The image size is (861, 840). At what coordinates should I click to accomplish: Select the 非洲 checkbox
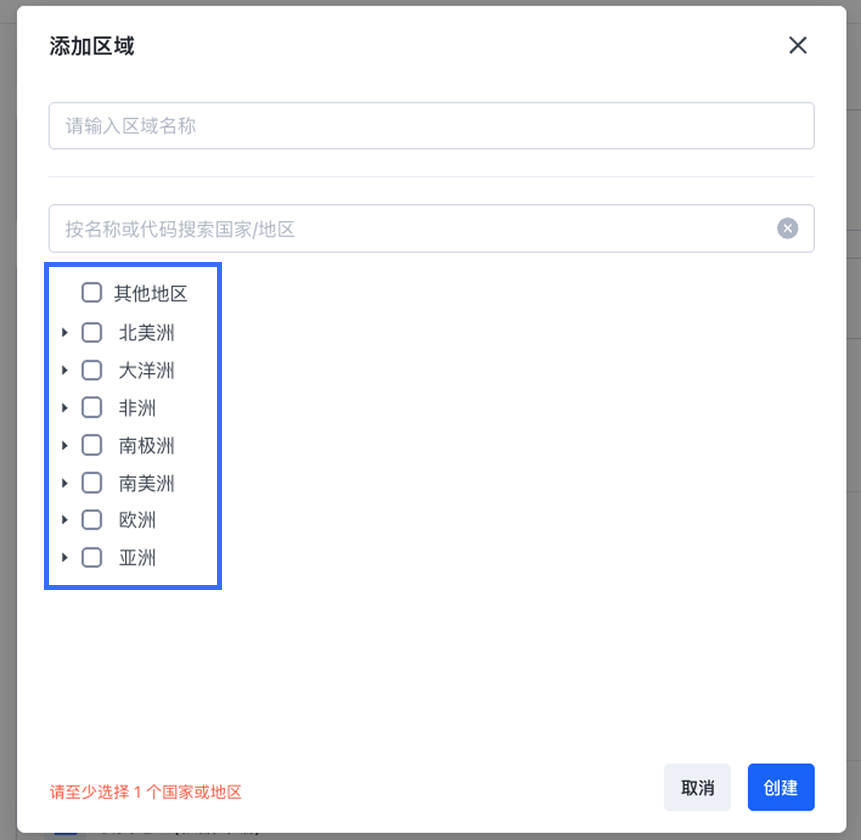(x=92, y=408)
